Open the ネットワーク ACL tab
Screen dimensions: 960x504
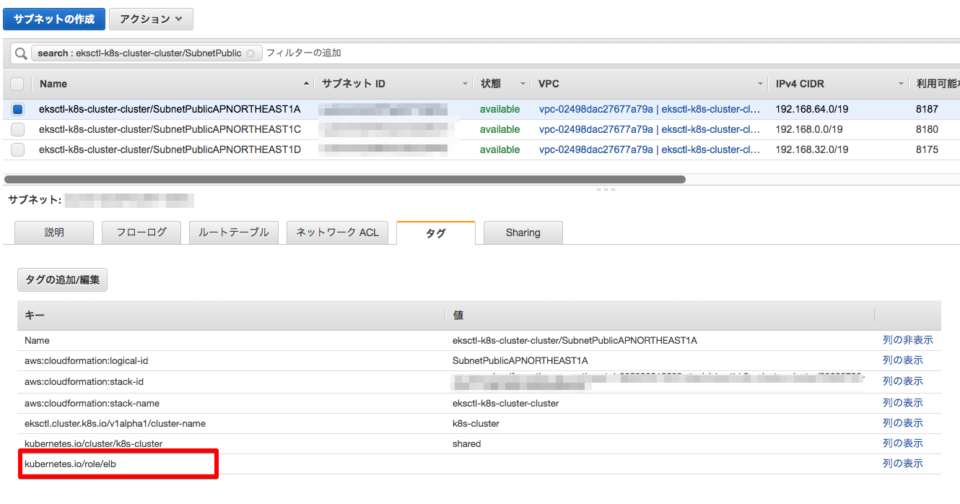click(x=337, y=232)
